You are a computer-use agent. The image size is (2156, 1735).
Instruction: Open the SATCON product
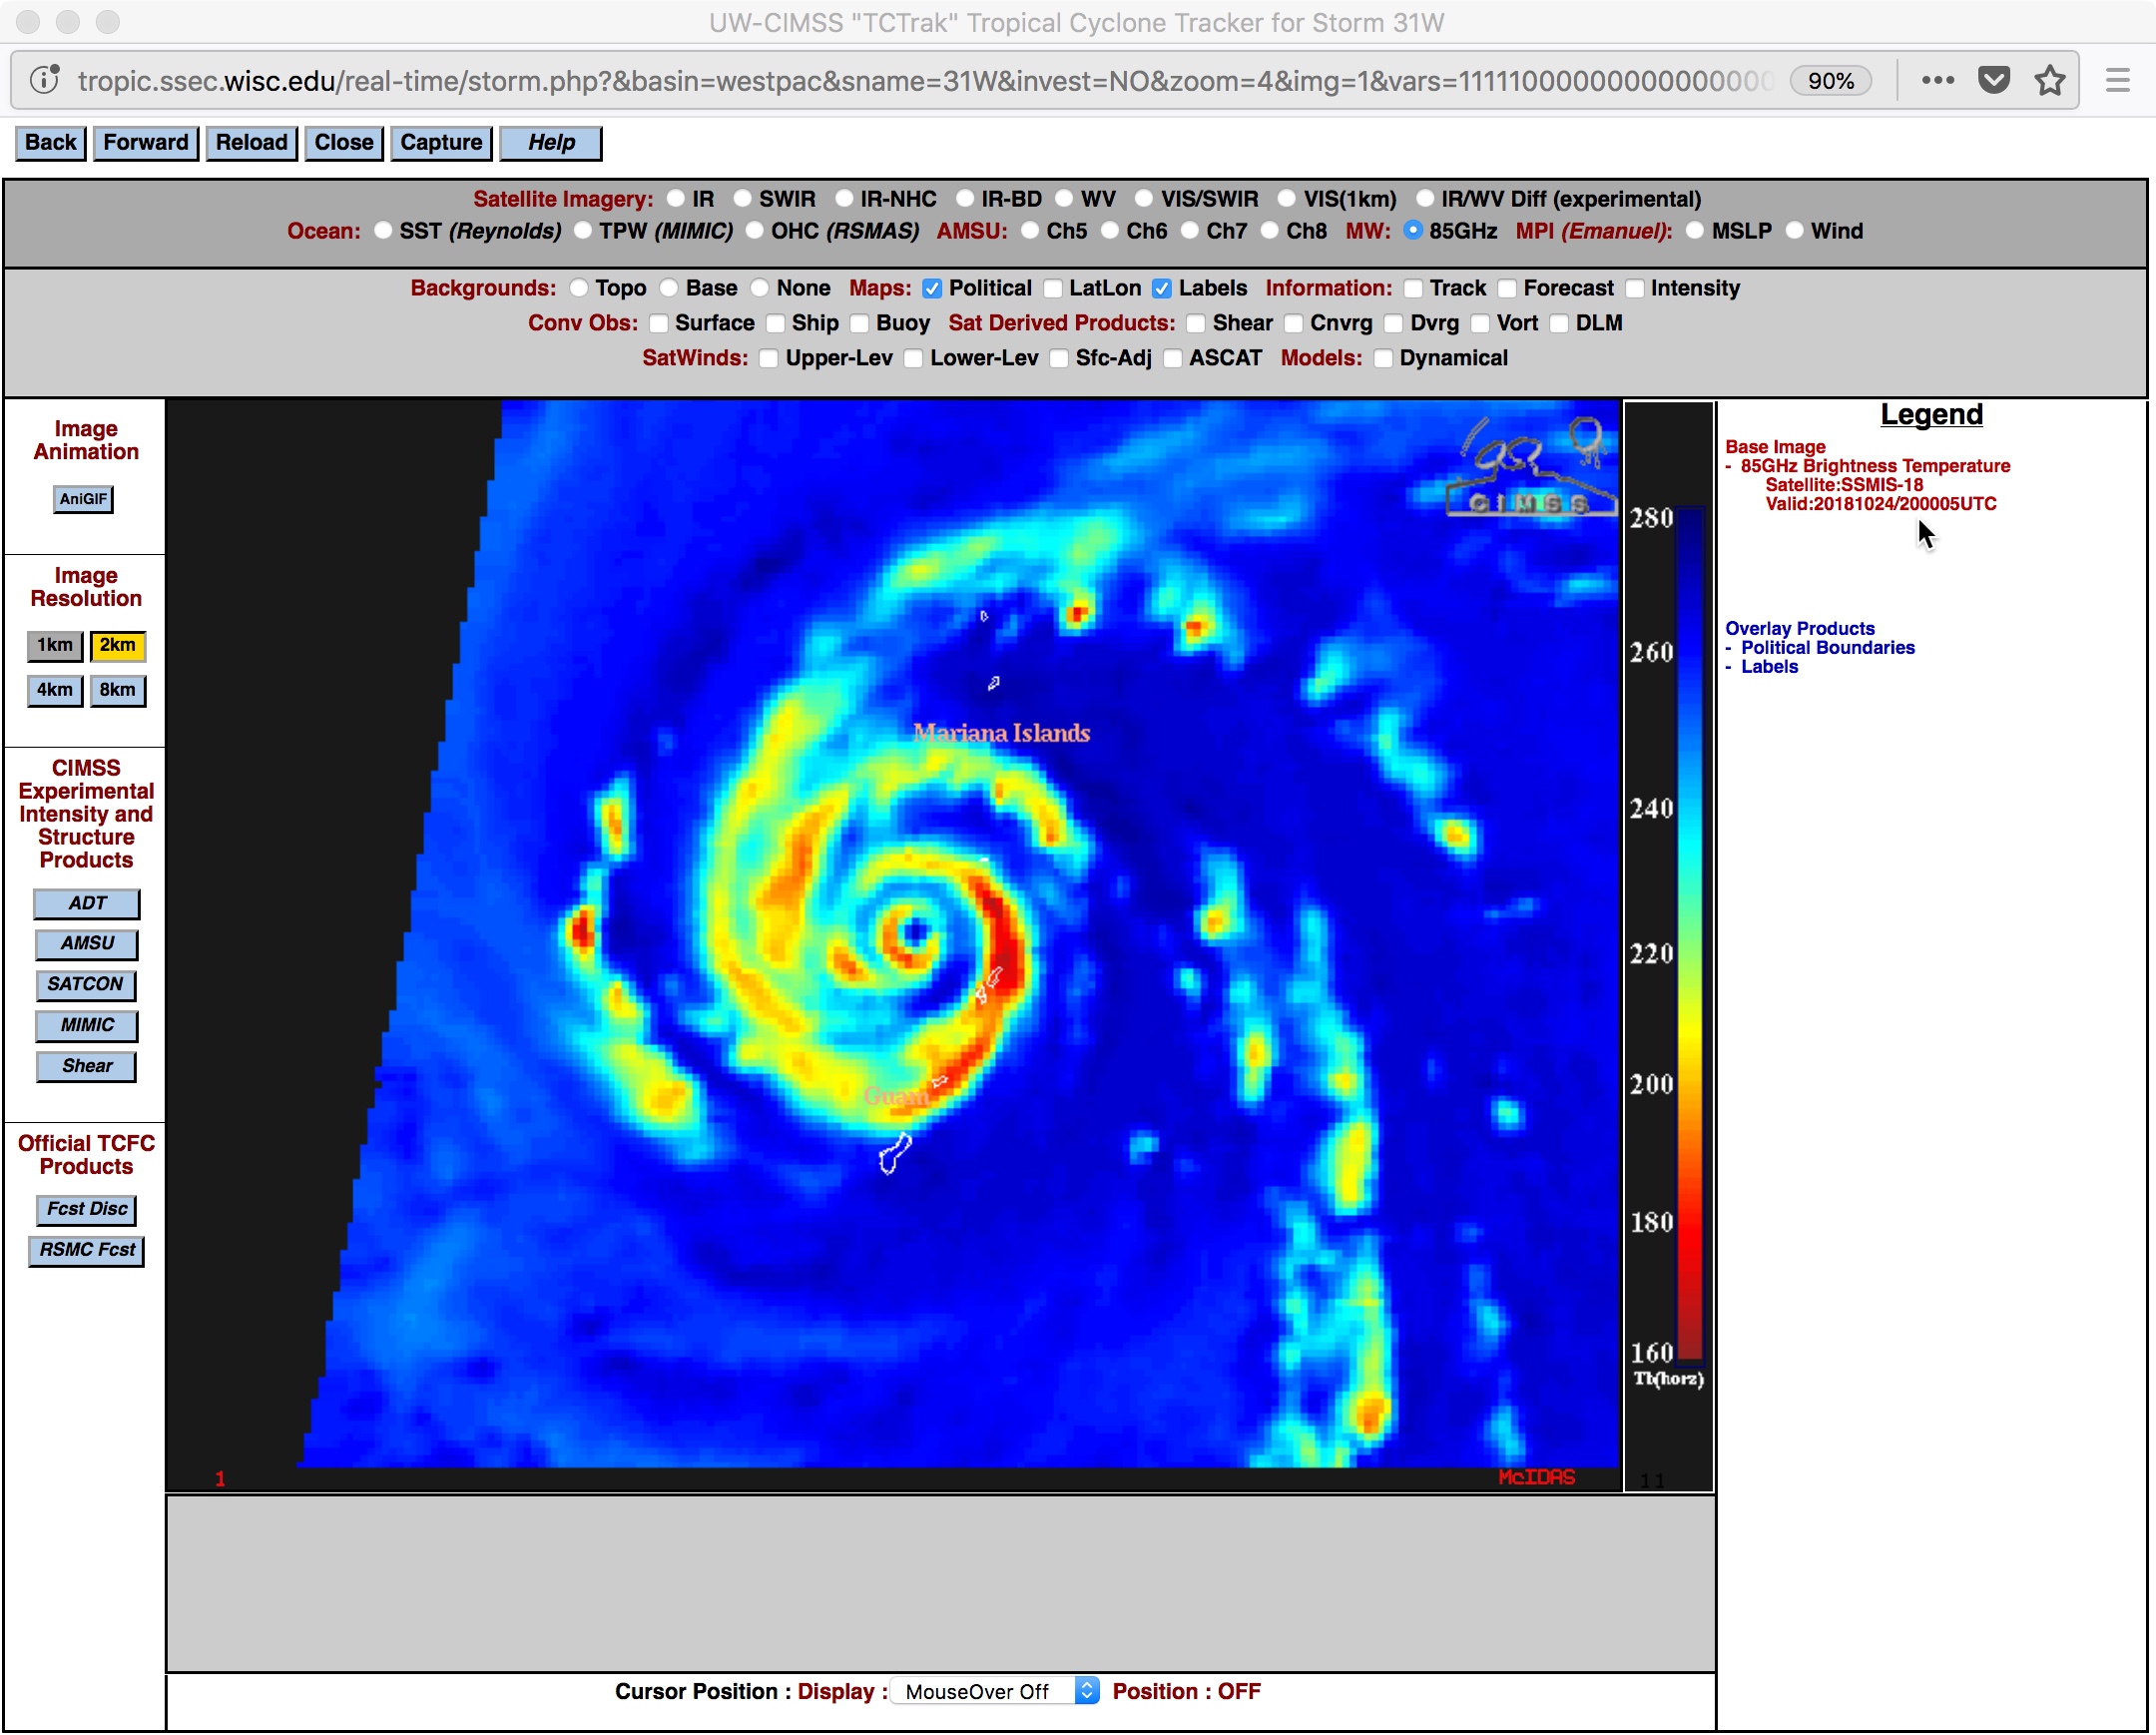(x=85, y=984)
